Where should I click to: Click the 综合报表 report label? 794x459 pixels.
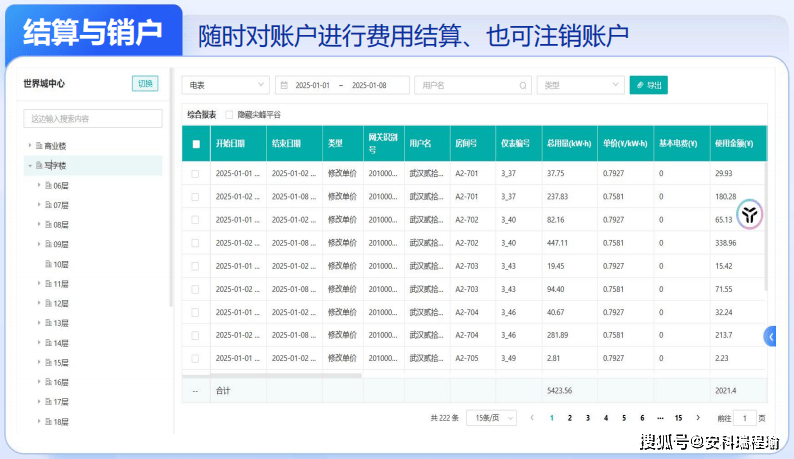coord(202,115)
